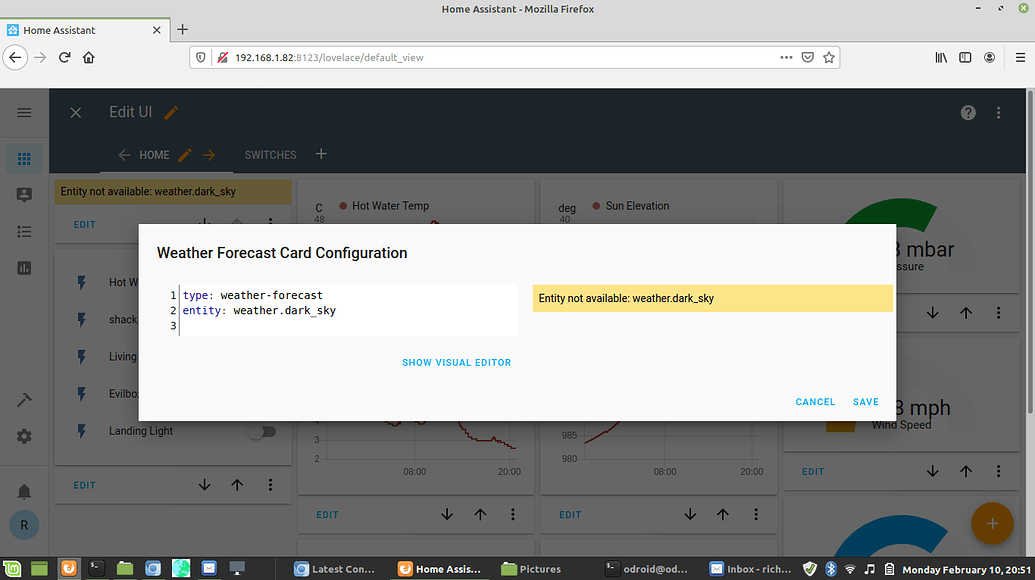Image resolution: width=1035 pixels, height=580 pixels.
Task: Edit the dashboard title pencil icon
Action: pos(171,113)
